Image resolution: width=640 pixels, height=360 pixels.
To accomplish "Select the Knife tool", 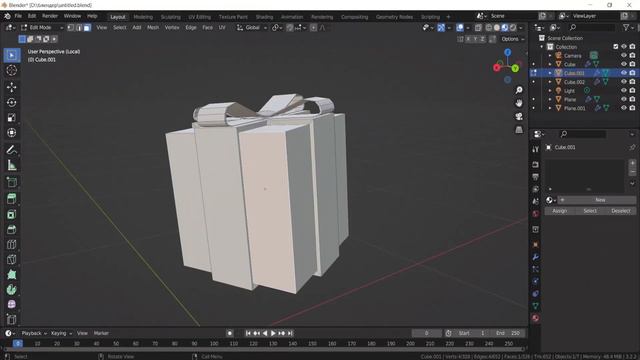I will pyautogui.click(x=11, y=260).
